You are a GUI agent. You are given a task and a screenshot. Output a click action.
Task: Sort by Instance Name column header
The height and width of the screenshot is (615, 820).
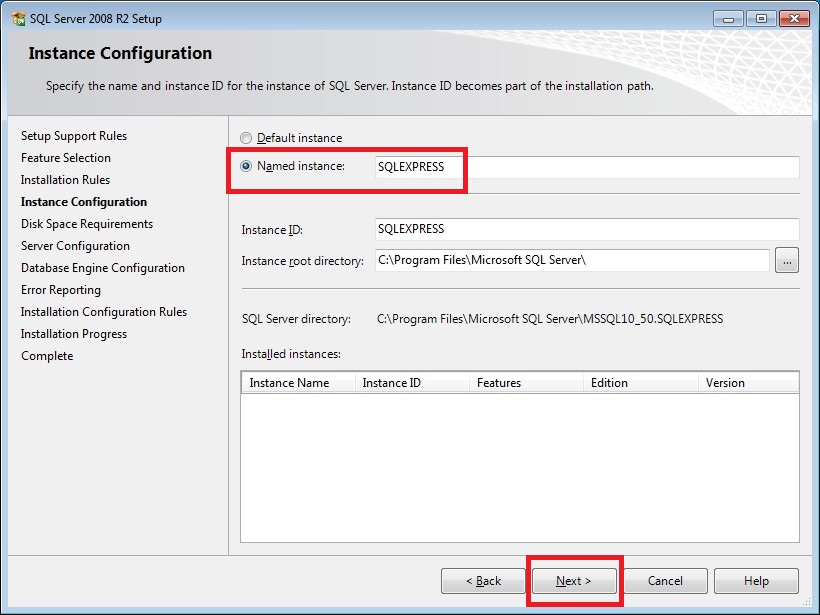(x=298, y=383)
